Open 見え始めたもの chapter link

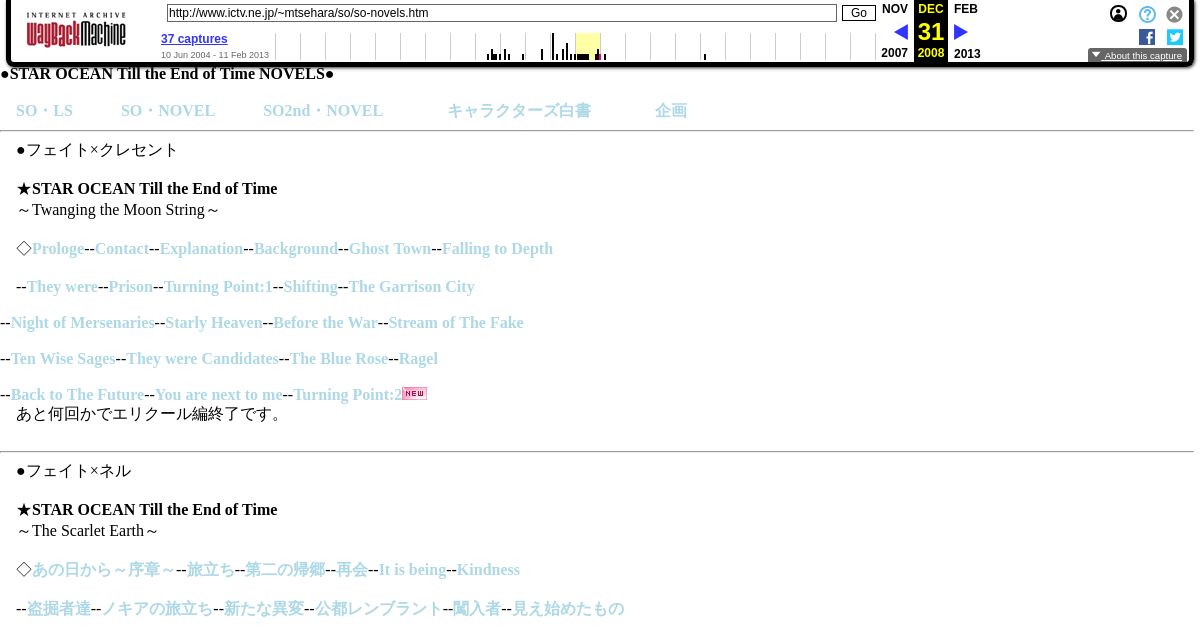click(x=568, y=609)
